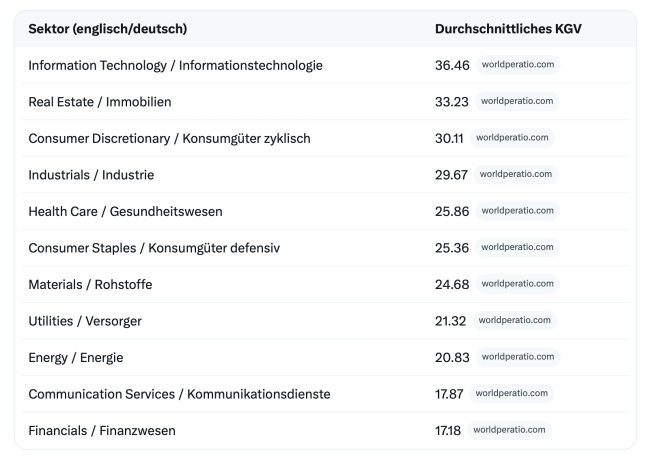This screenshot has width=655, height=457.
Task: Click the 'Financials / Finanzwesen' row label
Action: click(x=102, y=430)
